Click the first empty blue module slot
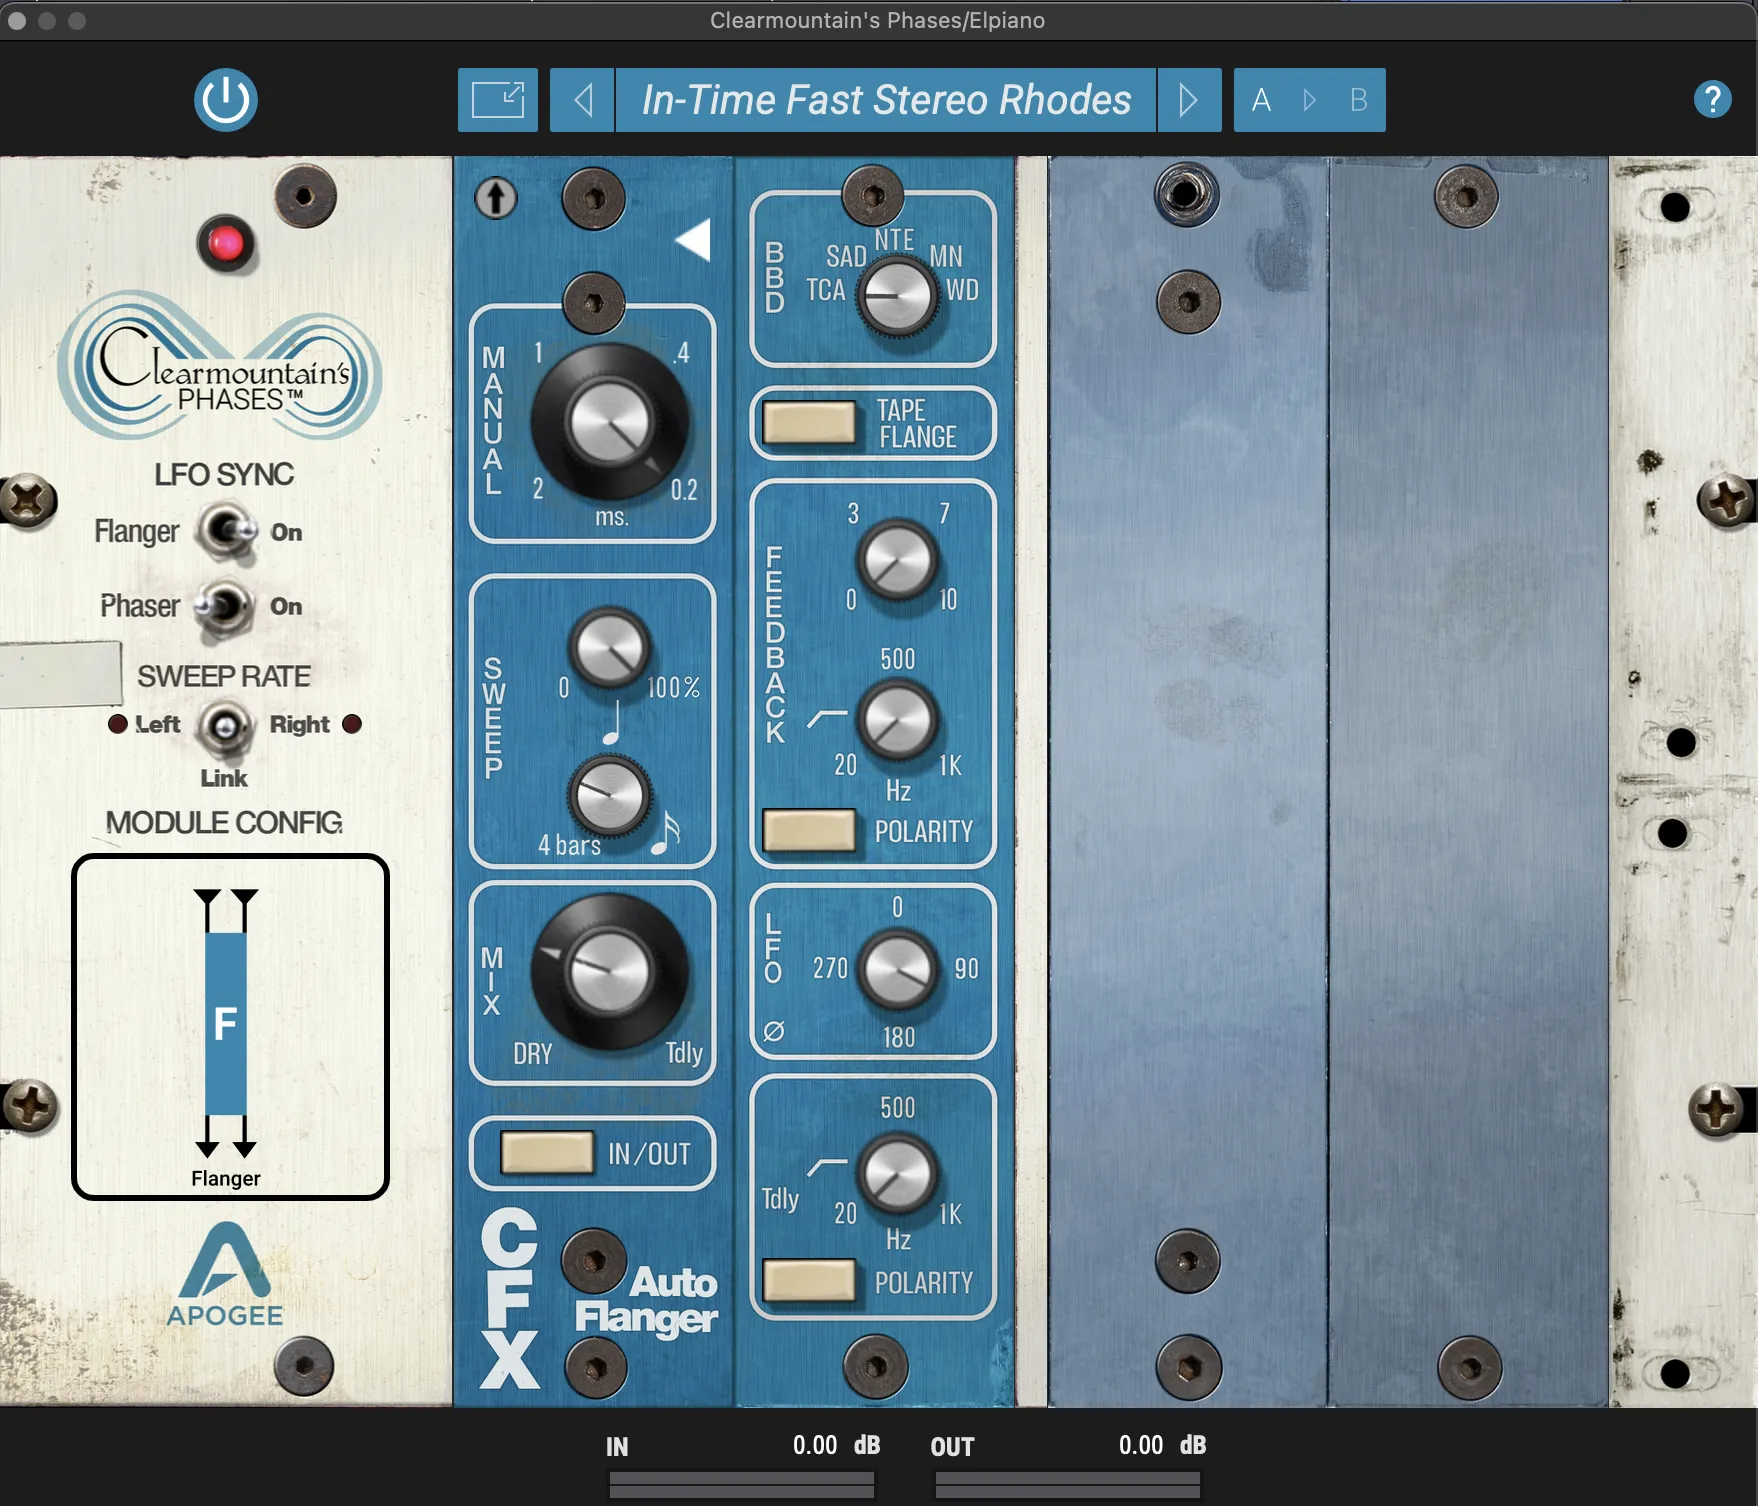 point(1188,781)
